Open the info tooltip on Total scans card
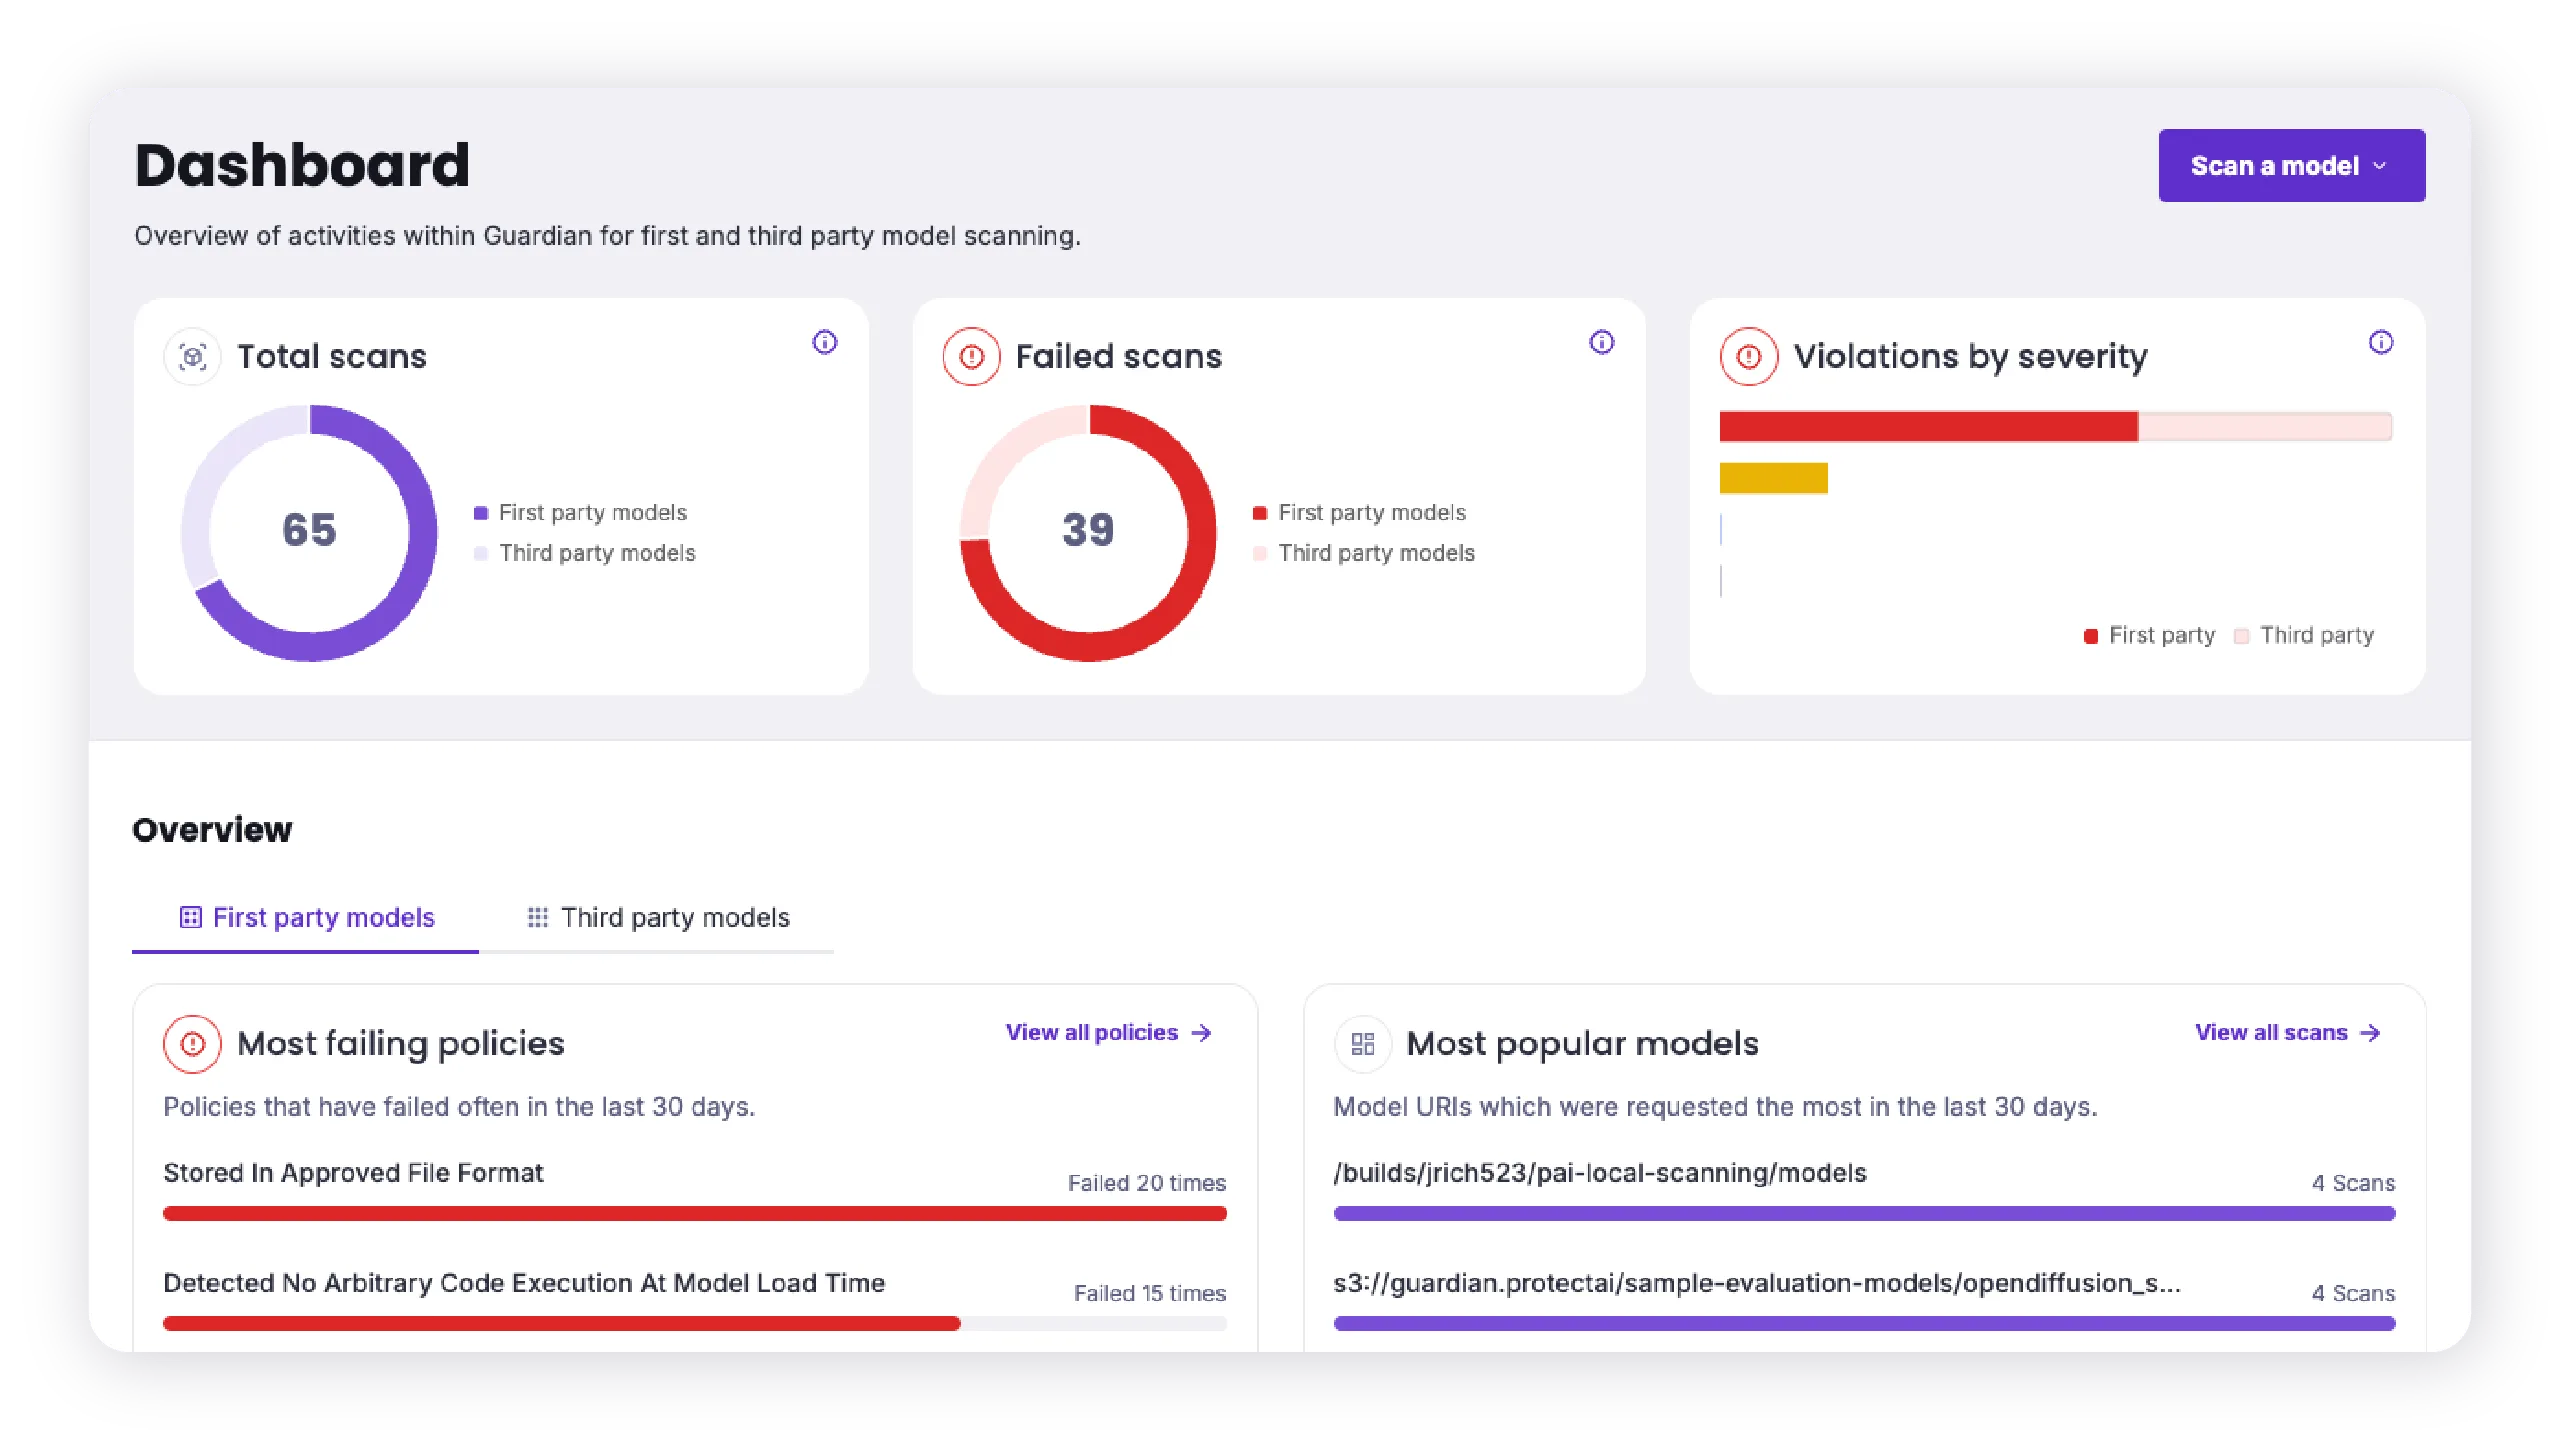The height and width of the screenshot is (1440, 2560). (x=824, y=342)
